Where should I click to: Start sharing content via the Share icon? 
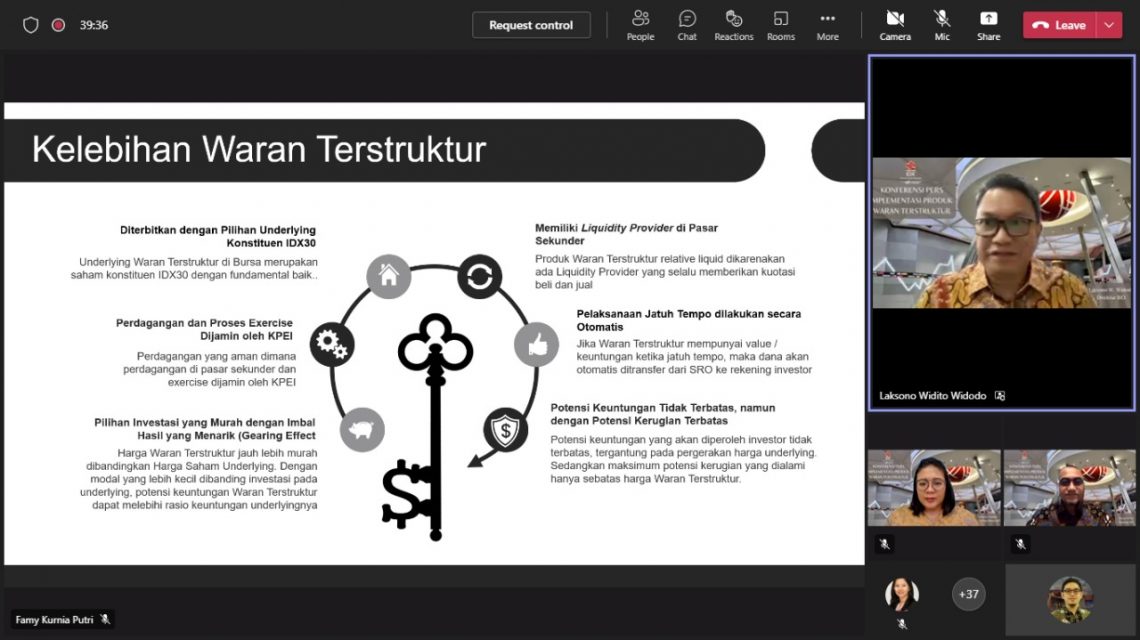(988, 24)
